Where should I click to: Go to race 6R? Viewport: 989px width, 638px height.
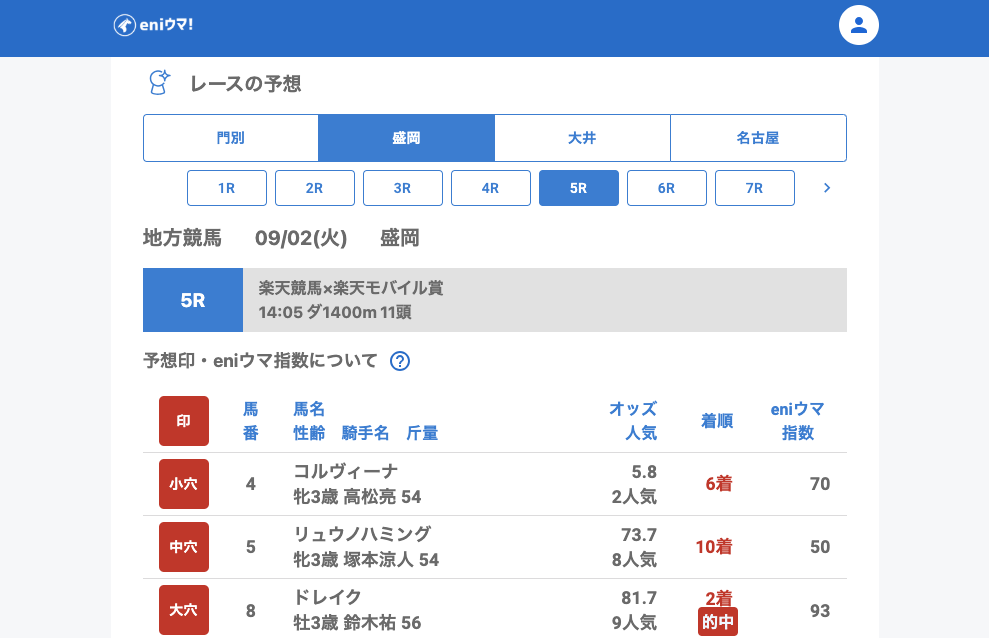[x=667, y=188]
